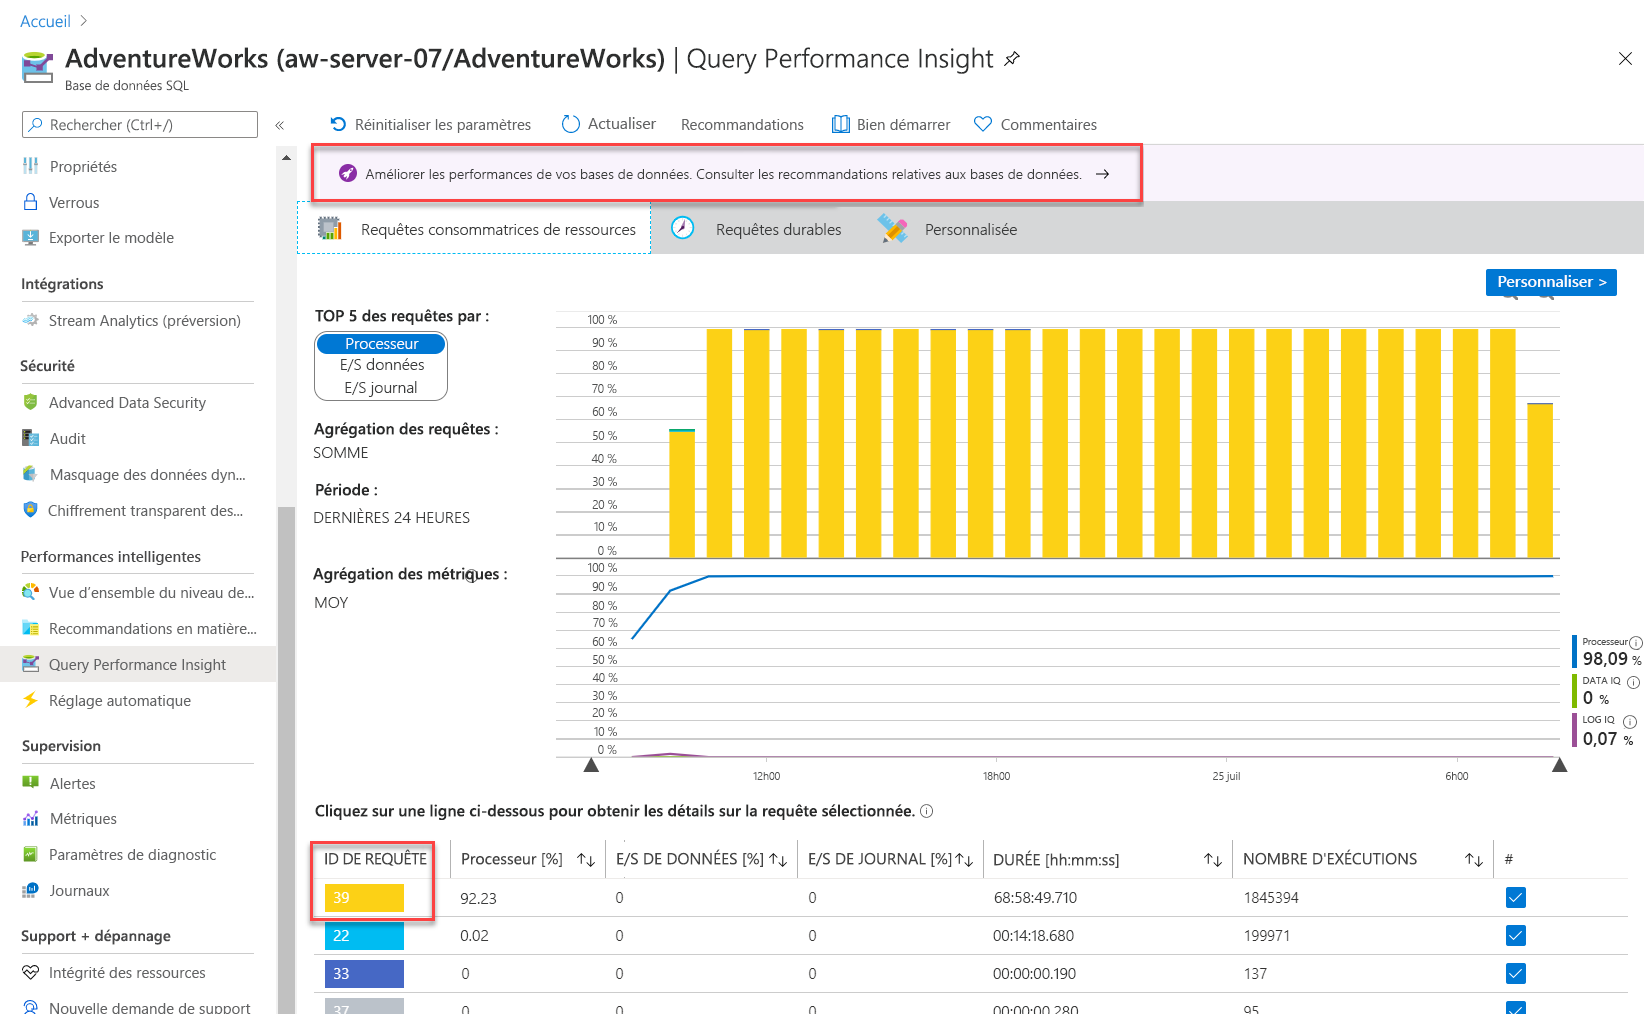Viewport: 1644px width, 1014px height.
Task: Click Commentaires text button
Action: [x=1048, y=124]
